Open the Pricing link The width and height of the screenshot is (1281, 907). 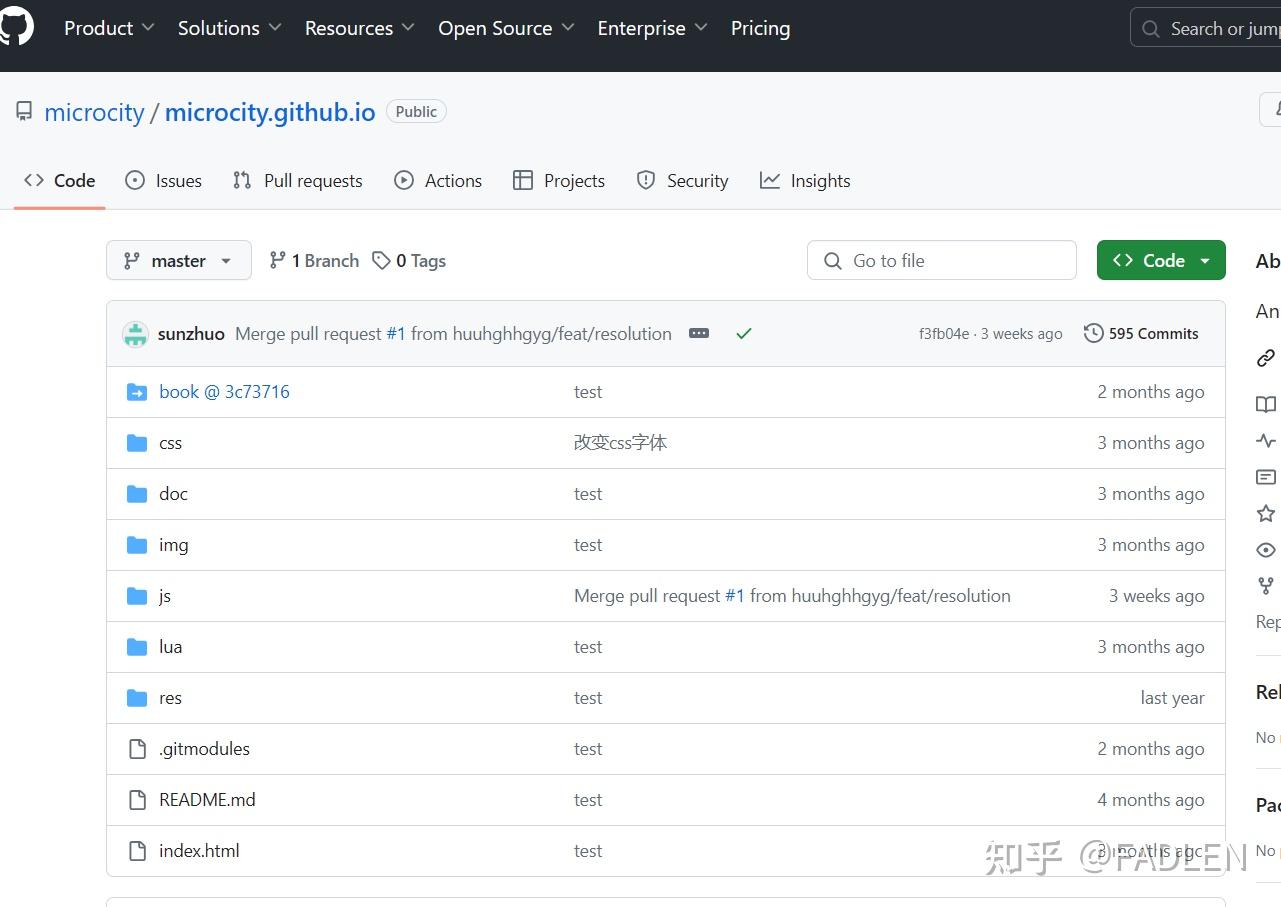point(760,28)
